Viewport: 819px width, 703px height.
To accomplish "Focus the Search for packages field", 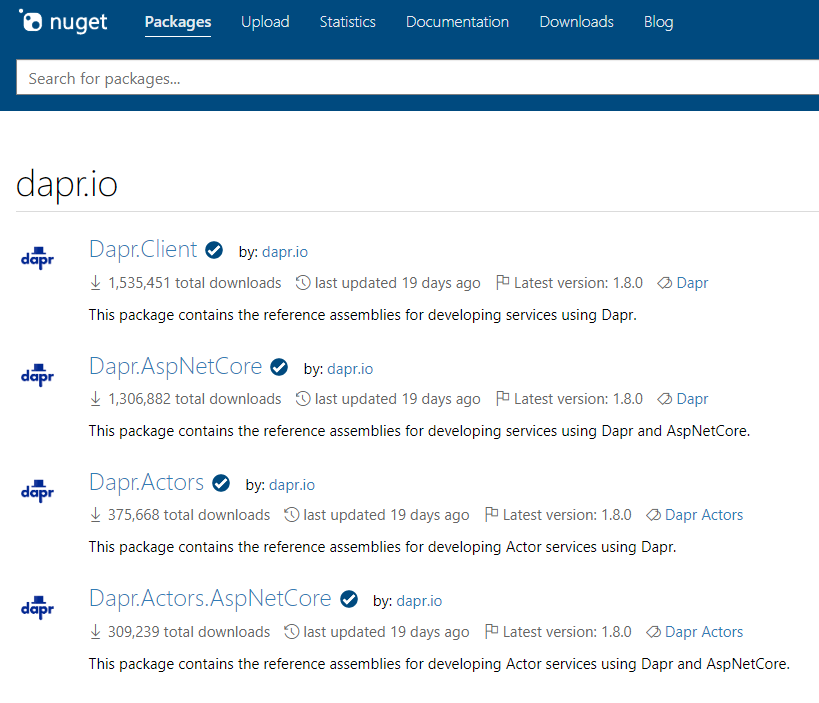I will 417,77.
